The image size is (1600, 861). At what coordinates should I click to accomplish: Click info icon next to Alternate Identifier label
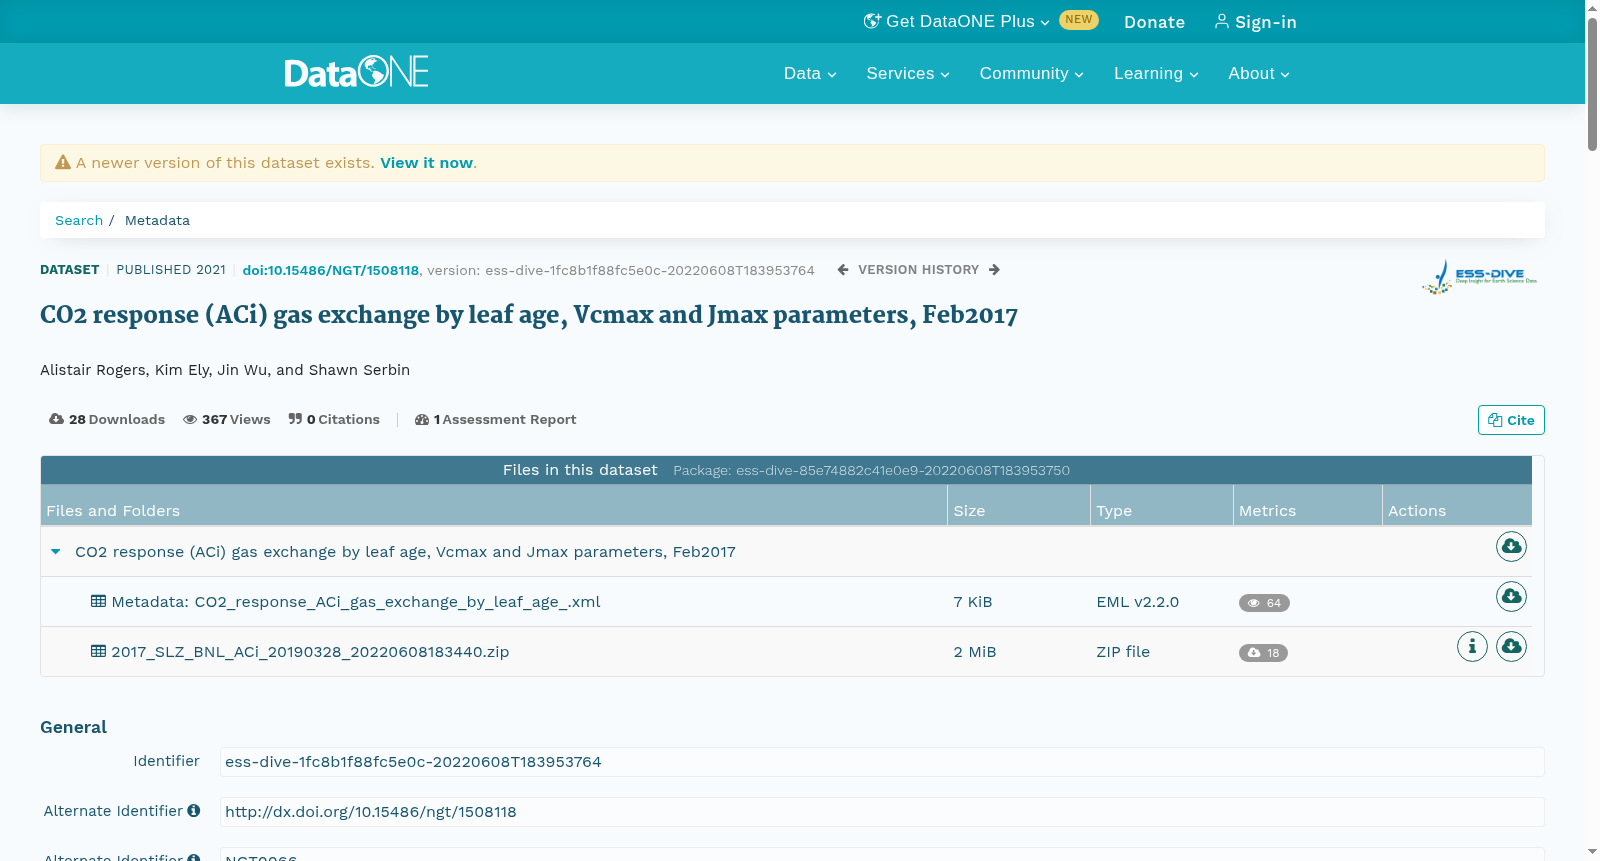[x=194, y=811]
